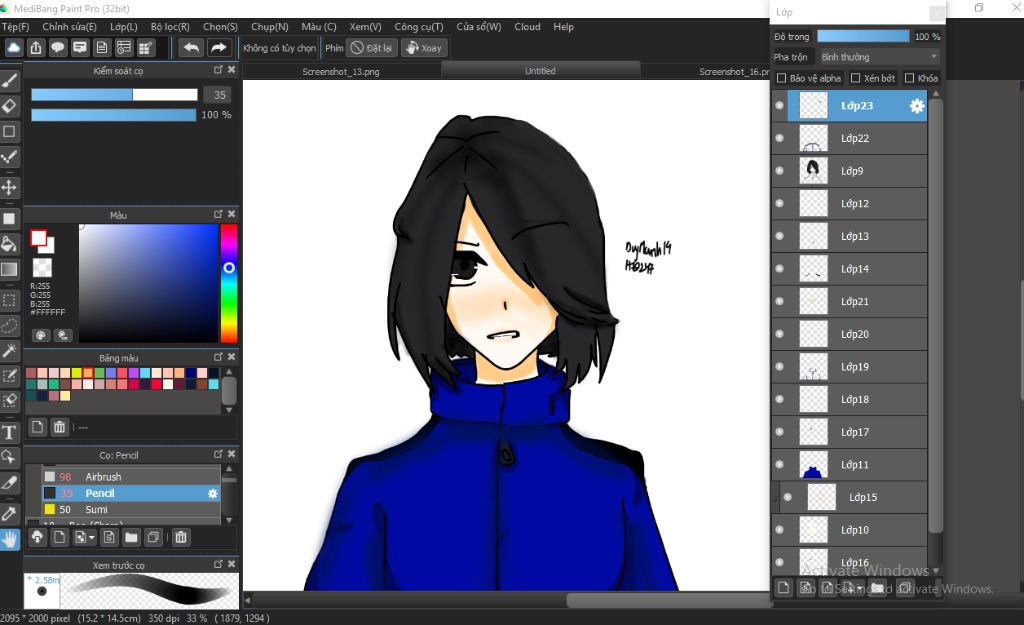Viewport: 1024px width, 625px height.
Task: Delete palette color with trash icon
Action: (59, 427)
